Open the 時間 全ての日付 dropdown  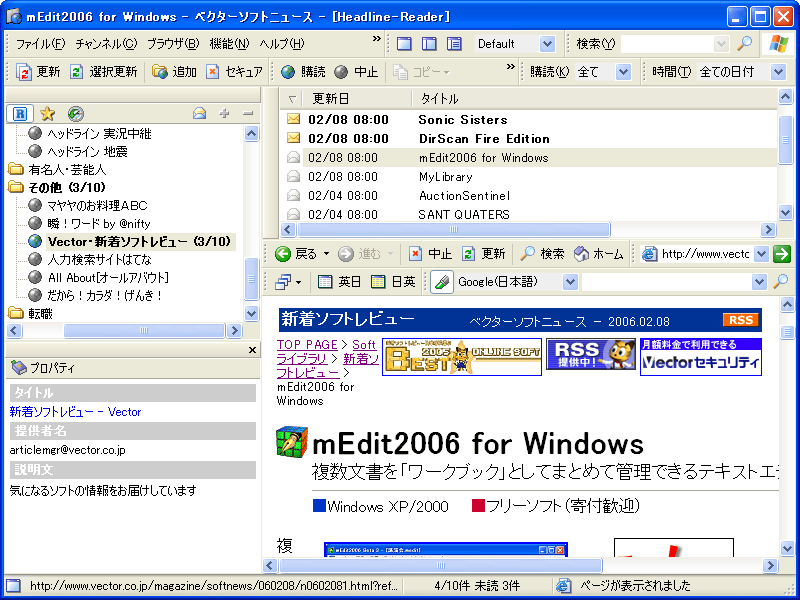click(778, 72)
